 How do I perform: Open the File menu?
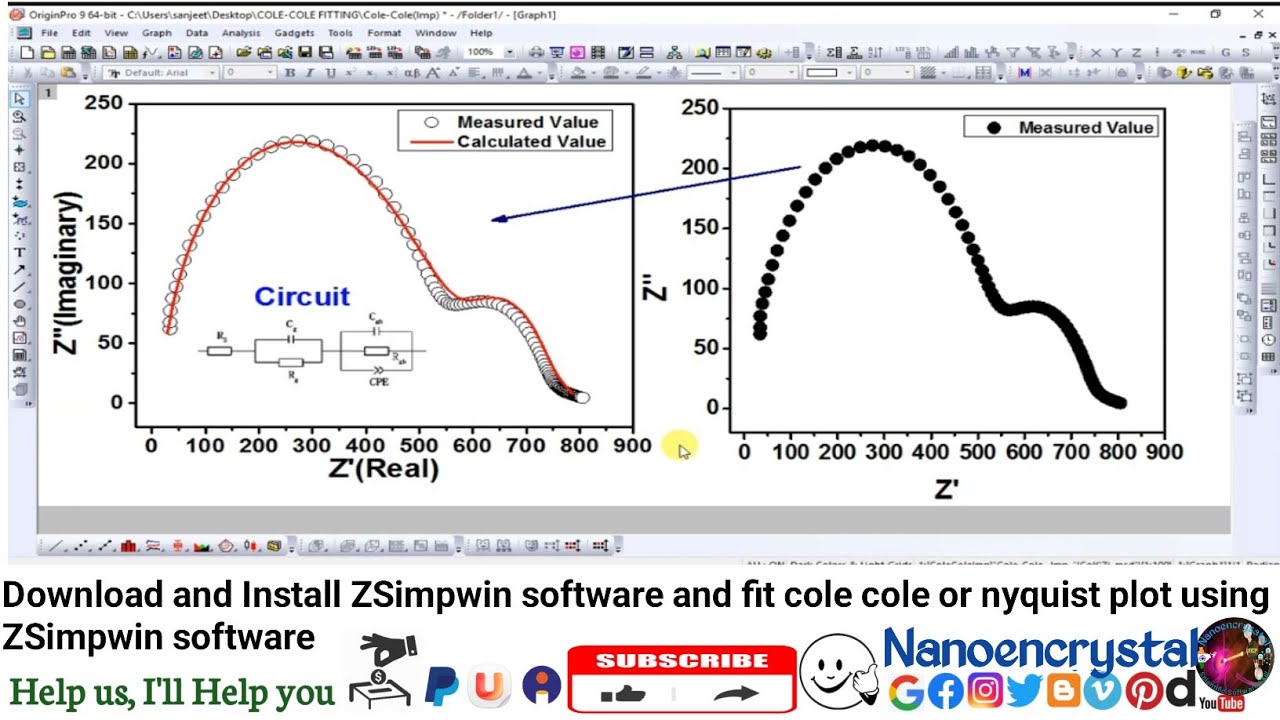[49, 33]
